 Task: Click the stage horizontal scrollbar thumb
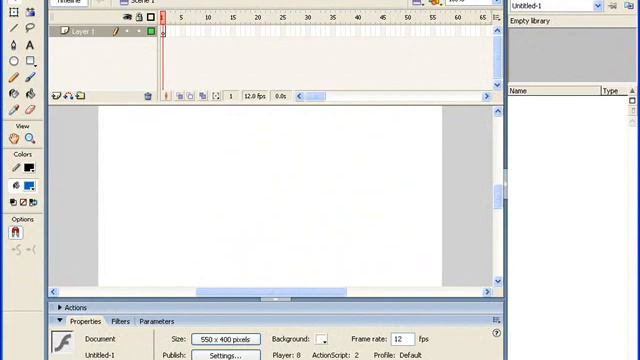tap(271, 292)
